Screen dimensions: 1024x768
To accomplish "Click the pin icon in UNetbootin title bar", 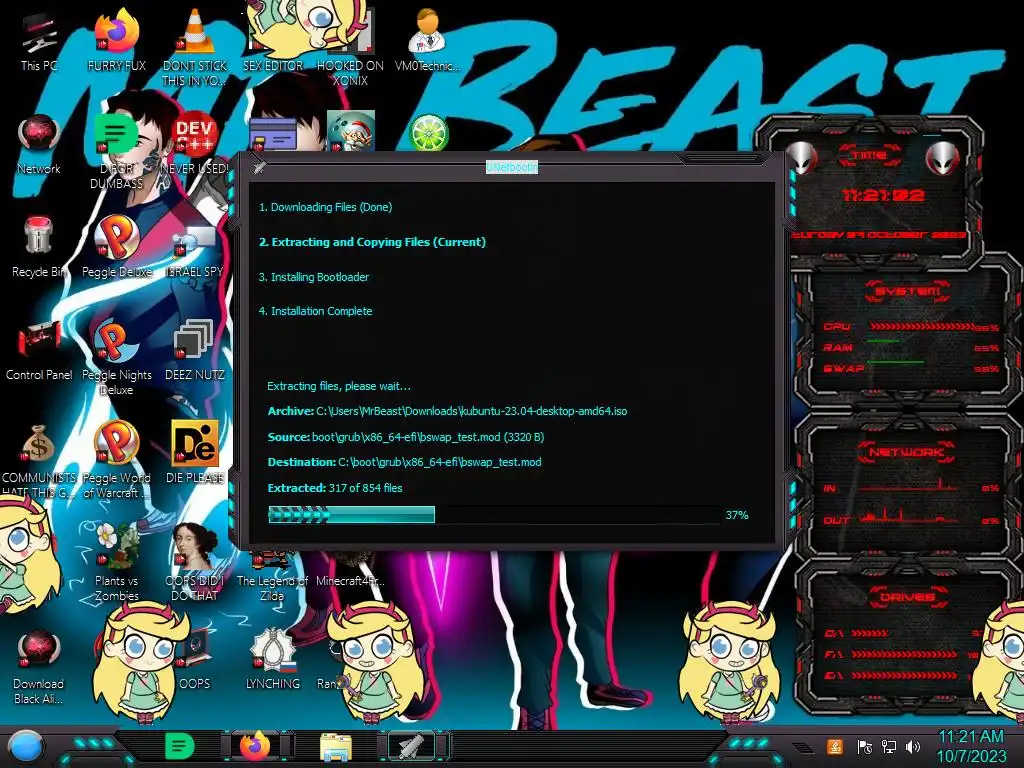I will [x=260, y=167].
